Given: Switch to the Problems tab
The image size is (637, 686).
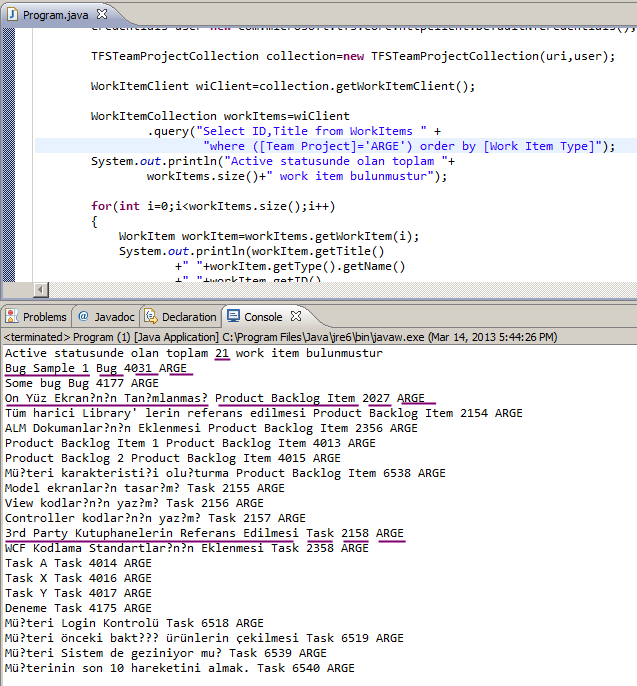Looking at the screenshot, I should 44,316.
